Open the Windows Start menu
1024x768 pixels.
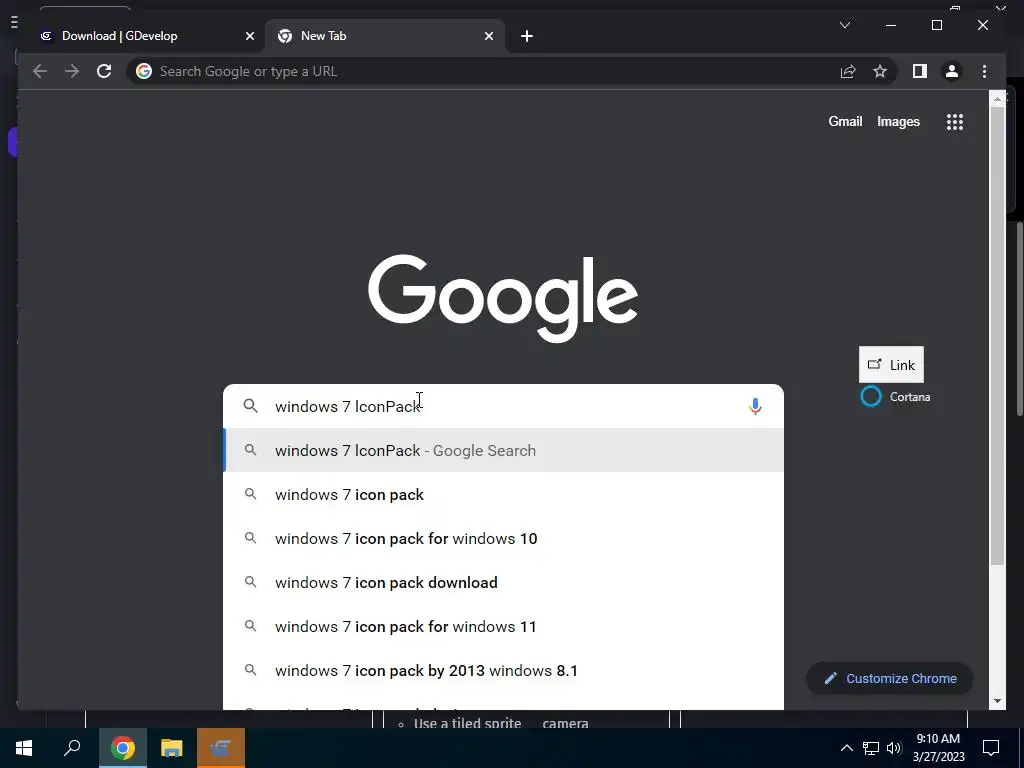pos(24,748)
